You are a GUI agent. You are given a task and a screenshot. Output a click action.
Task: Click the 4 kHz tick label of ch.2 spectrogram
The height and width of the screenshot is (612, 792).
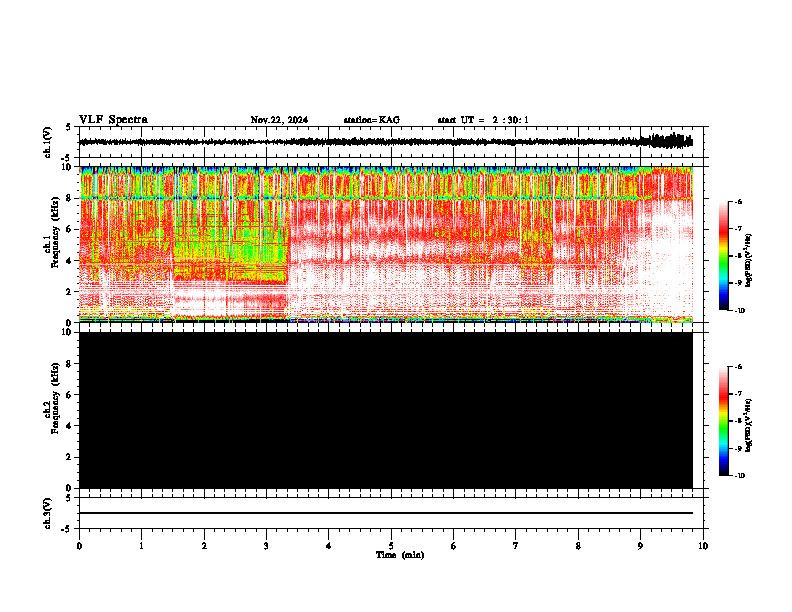pos(70,426)
